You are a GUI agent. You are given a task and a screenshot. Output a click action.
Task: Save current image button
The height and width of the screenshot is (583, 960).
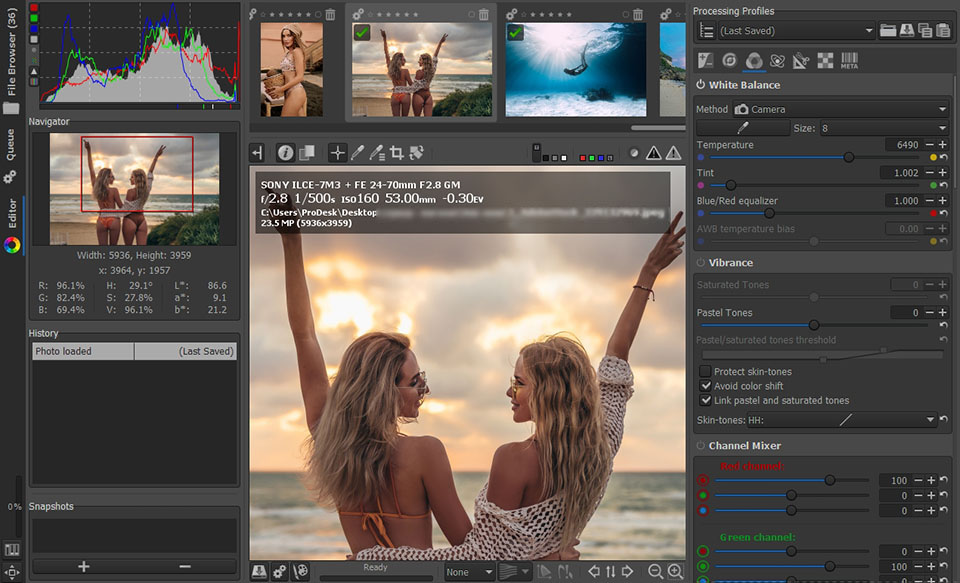(x=259, y=571)
